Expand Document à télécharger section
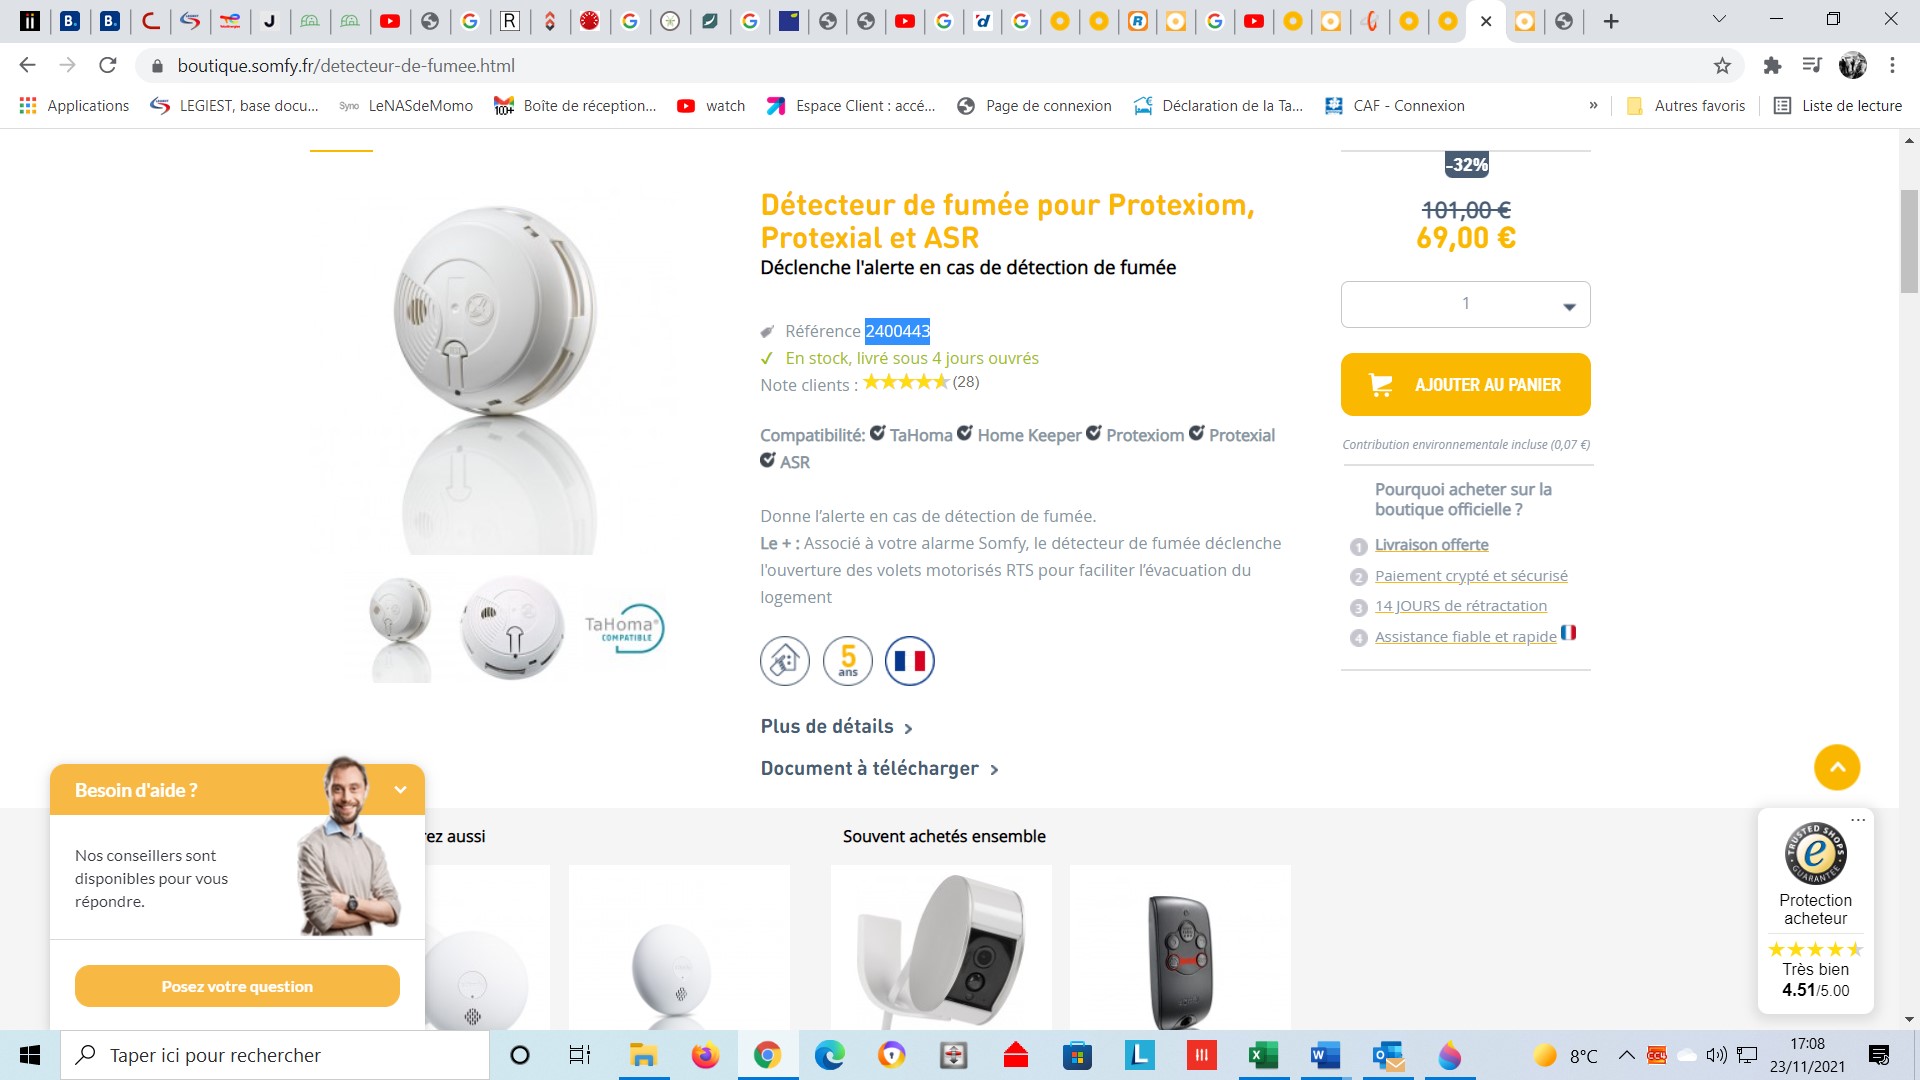 tap(879, 769)
